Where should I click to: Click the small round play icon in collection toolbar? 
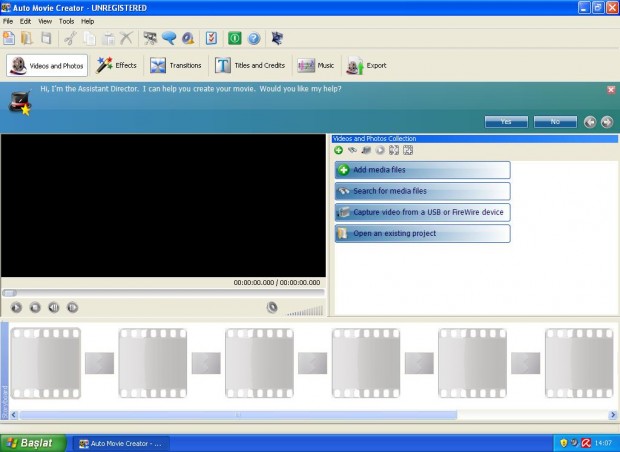(x=380, y=150)
